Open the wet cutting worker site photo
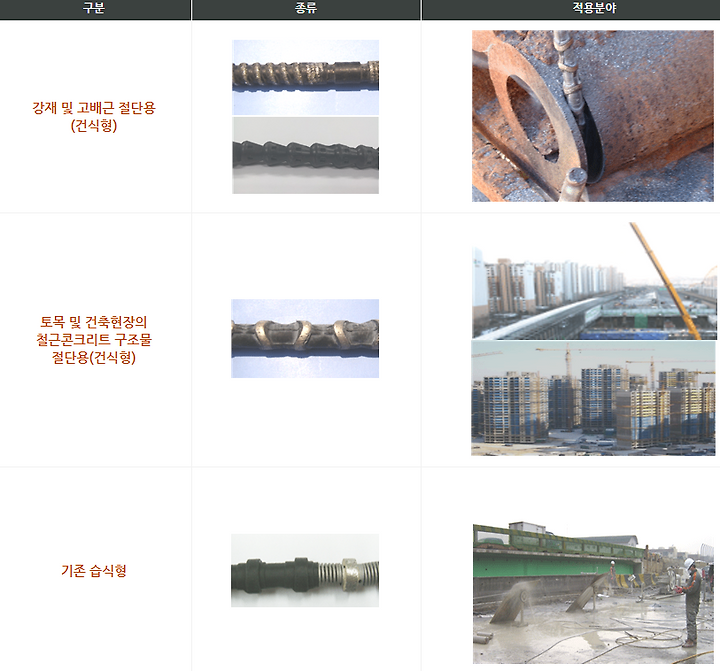This screenshot has height=671, width=720. pyautogui.click(x=593, y=592)
